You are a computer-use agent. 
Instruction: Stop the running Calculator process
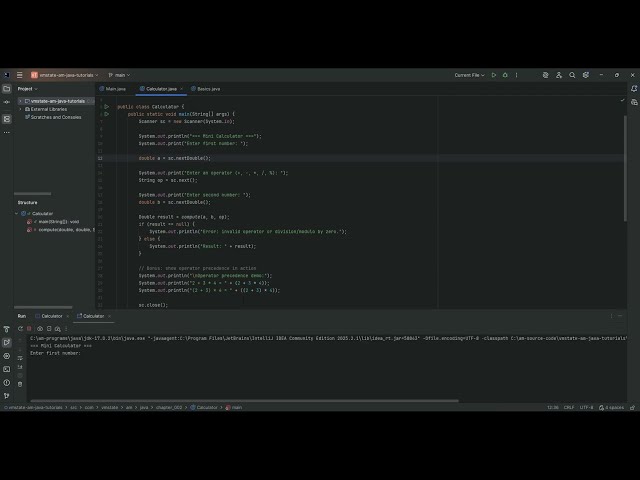[x=29, y=329]
